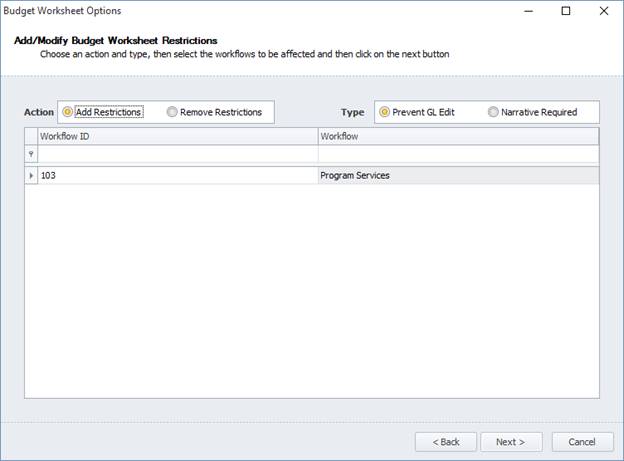Choose the Remove Restrictions option

[x=173, y=112]
